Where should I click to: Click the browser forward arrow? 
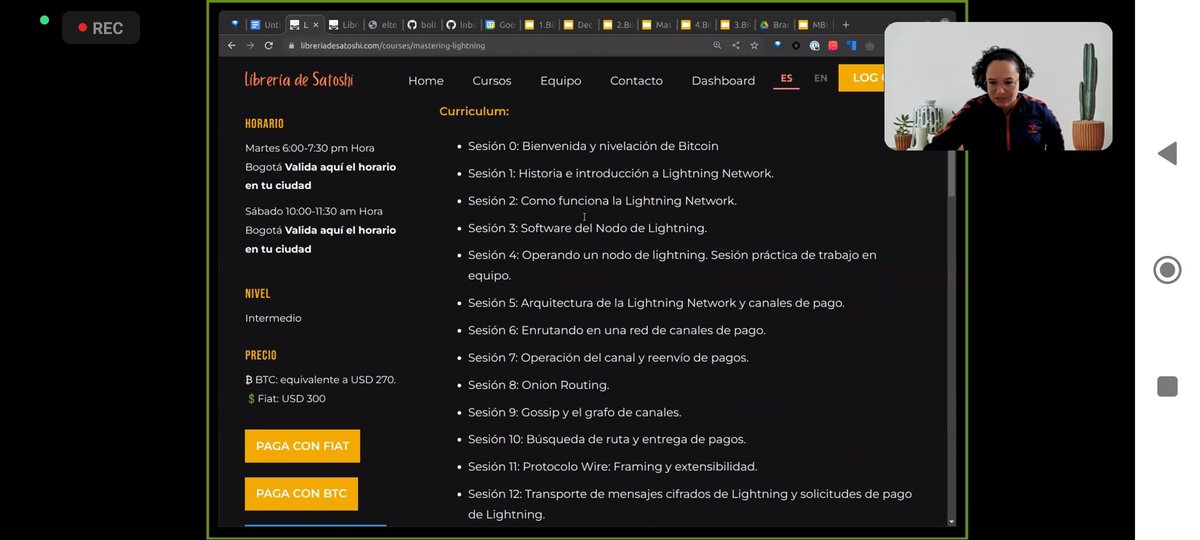click(x=250, y=45)
